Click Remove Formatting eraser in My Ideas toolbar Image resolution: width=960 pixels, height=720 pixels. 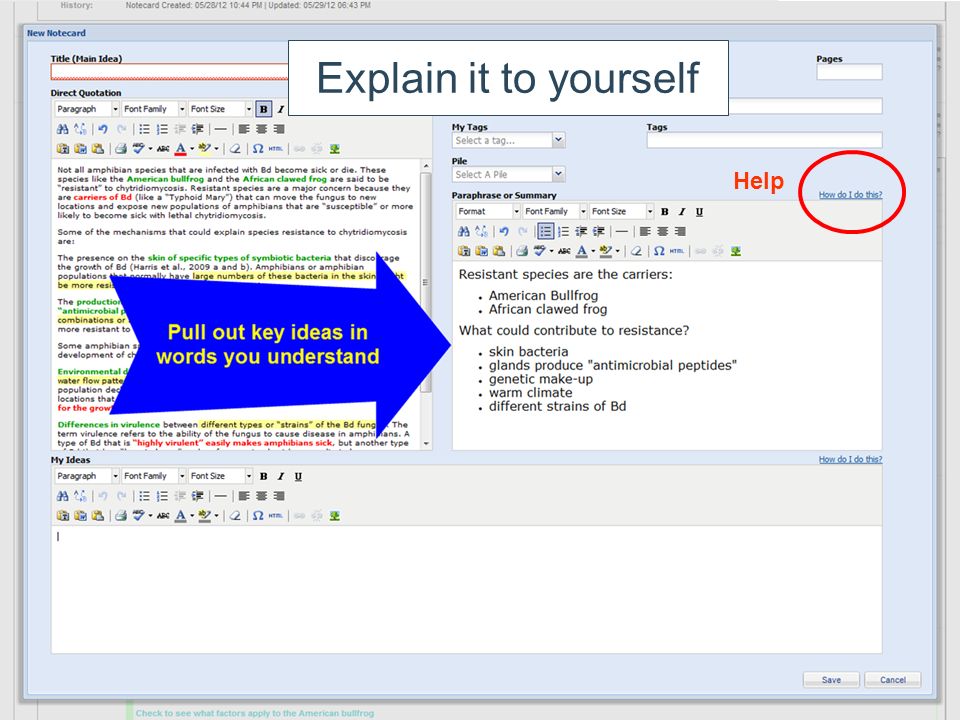click(x=235, y=516)
